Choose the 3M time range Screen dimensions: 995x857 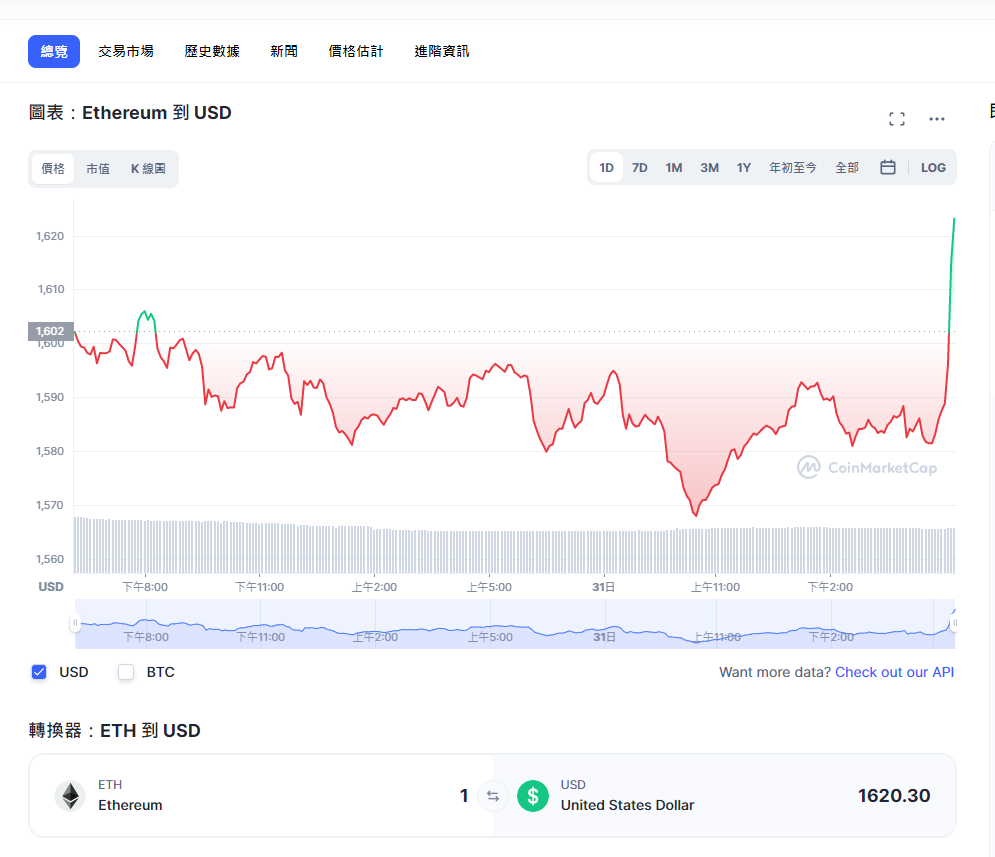tap(709, 167)
